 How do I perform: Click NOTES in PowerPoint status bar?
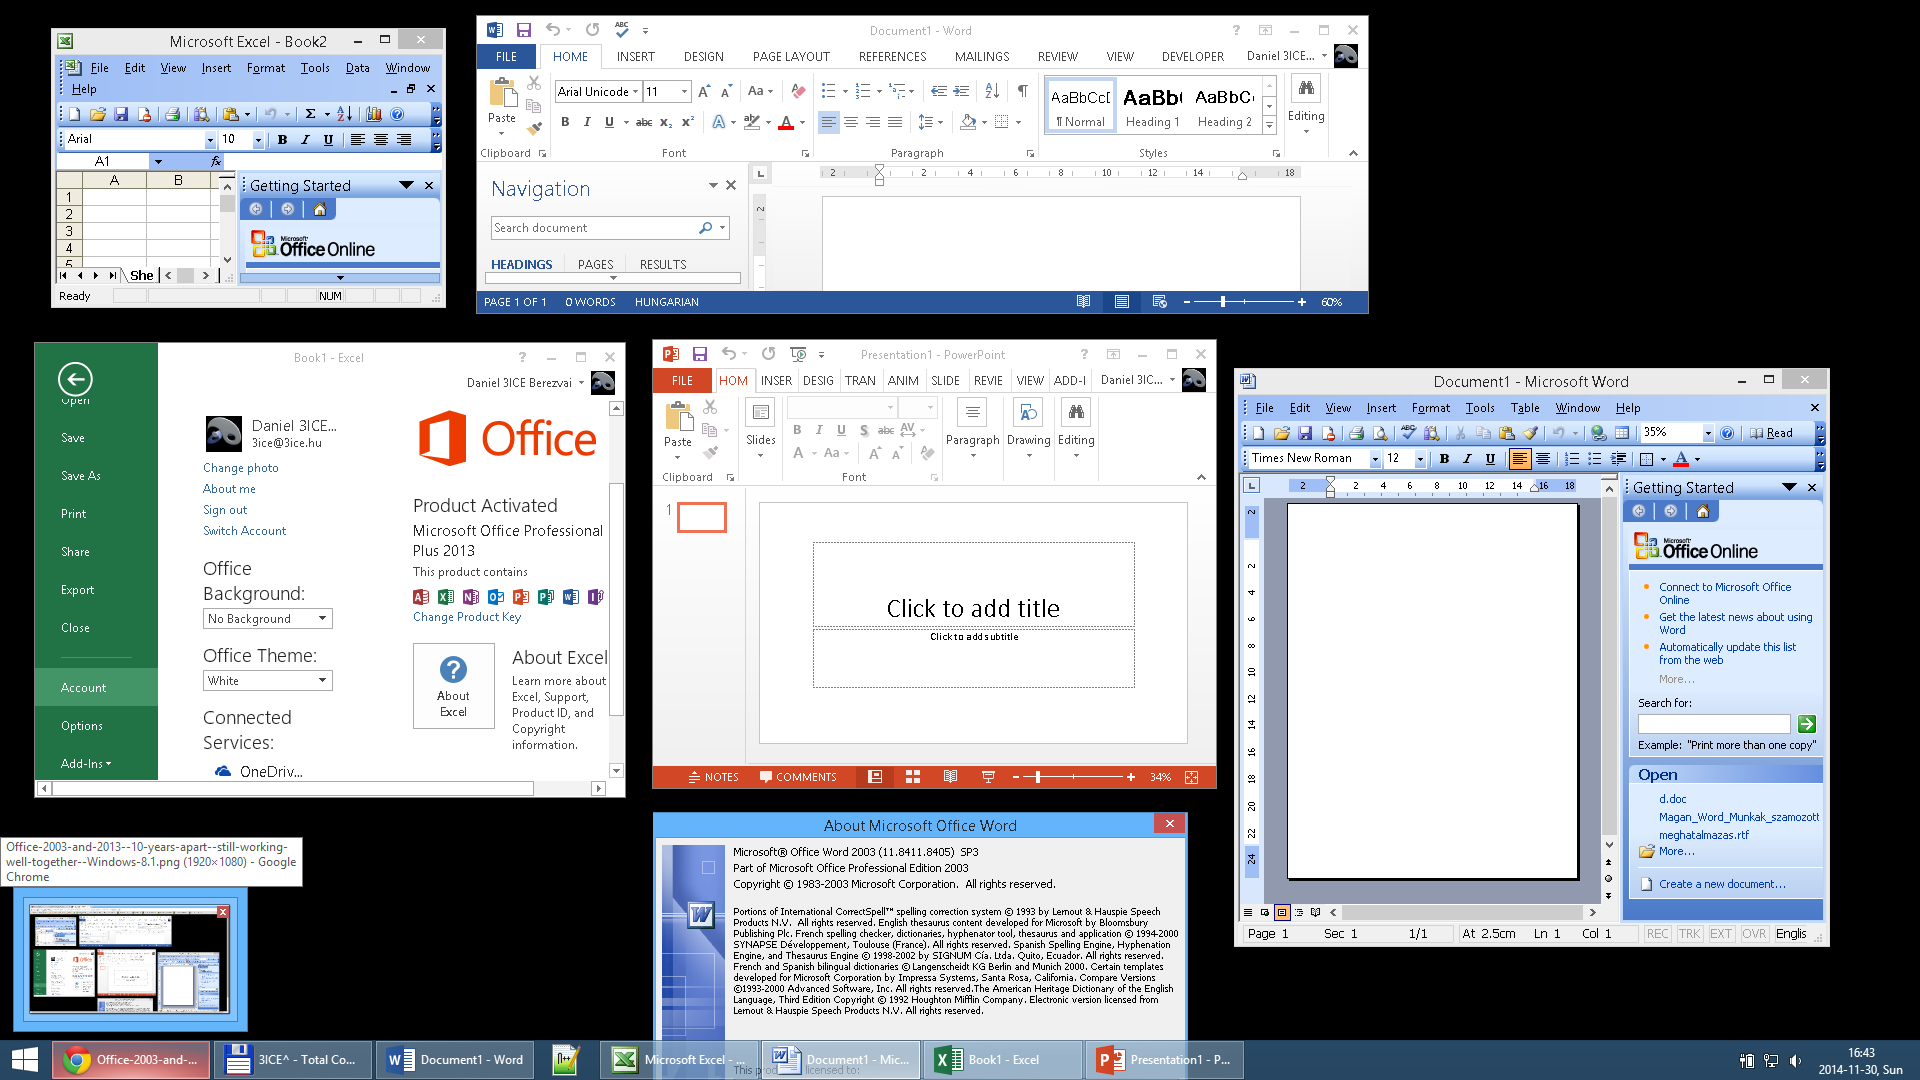click(x=713, y=777)
